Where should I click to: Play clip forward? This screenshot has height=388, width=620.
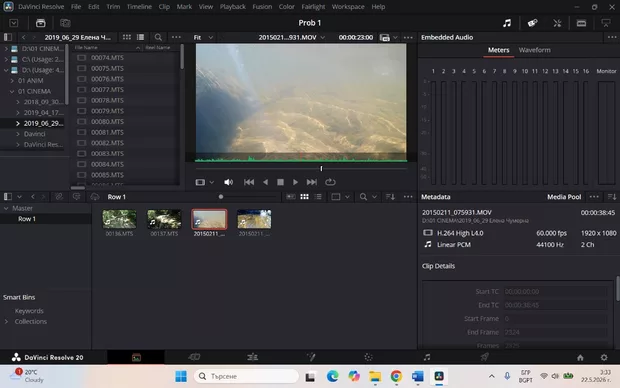(295, 182)
